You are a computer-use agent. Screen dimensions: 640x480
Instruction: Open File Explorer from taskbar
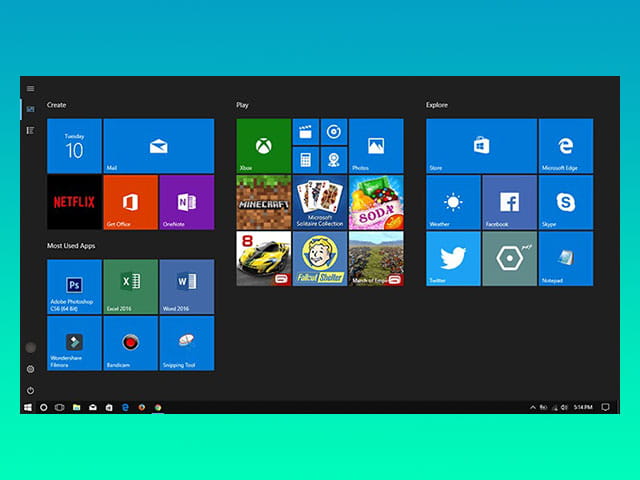(76, 407)
